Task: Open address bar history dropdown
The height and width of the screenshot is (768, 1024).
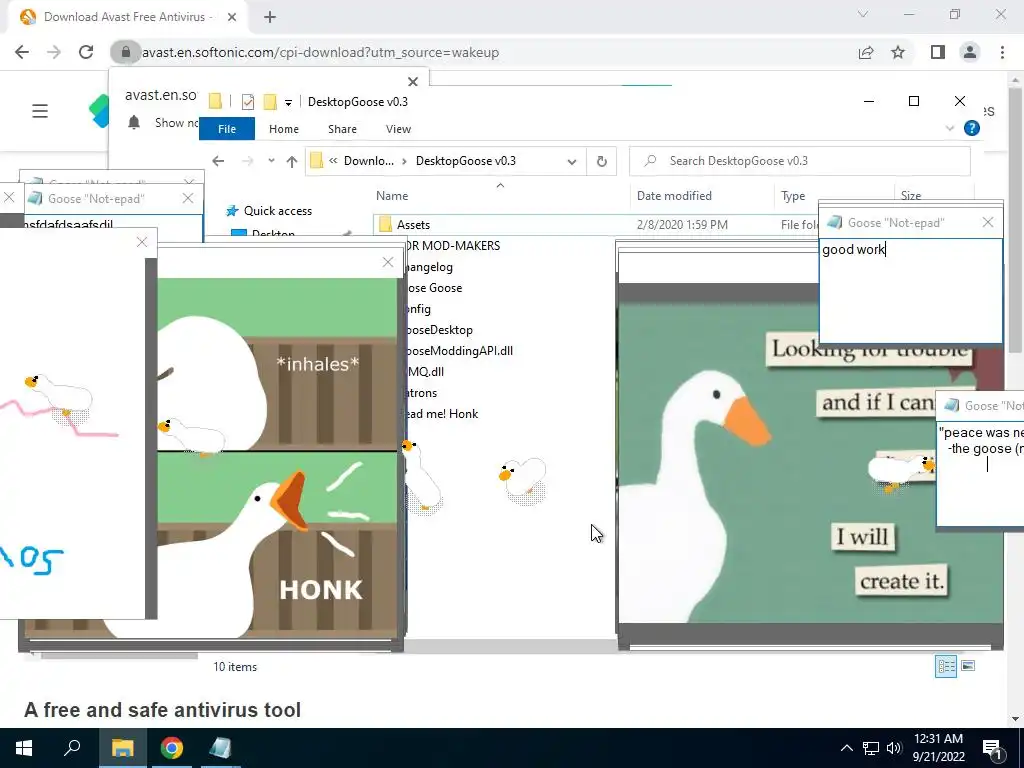Action: [x=571, y=161]
